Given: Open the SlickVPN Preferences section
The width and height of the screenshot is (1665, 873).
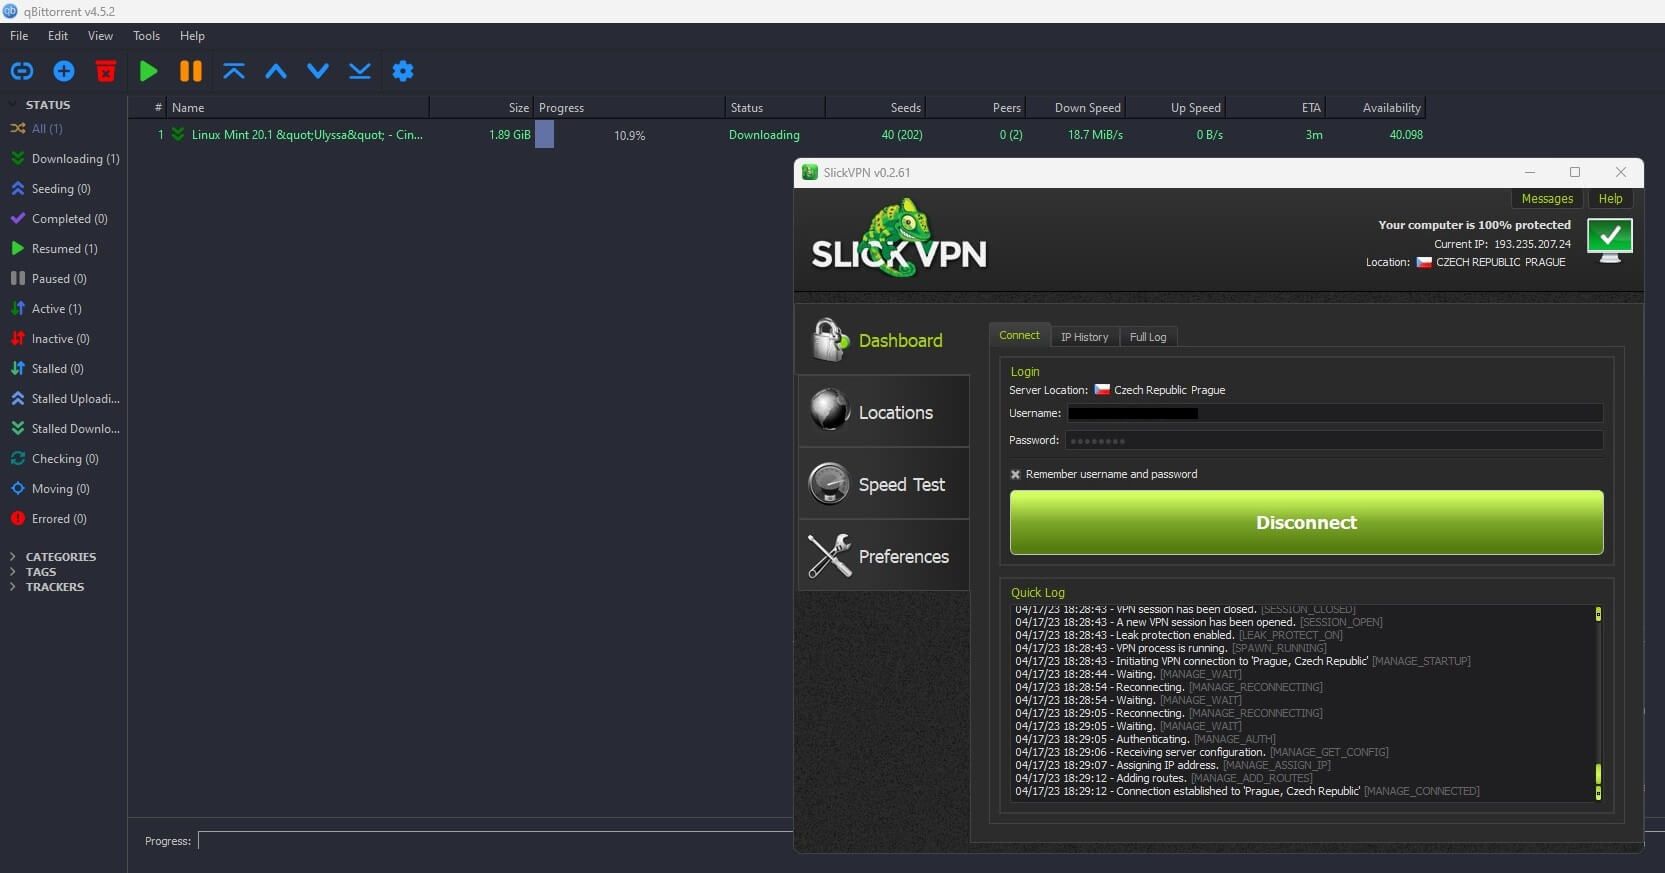Looking at the screenshot, I should 883,556.
